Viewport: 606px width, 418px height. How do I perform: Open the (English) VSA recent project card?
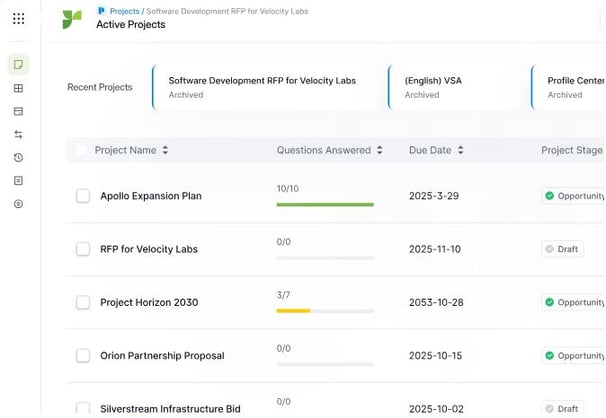pos(456,87)
